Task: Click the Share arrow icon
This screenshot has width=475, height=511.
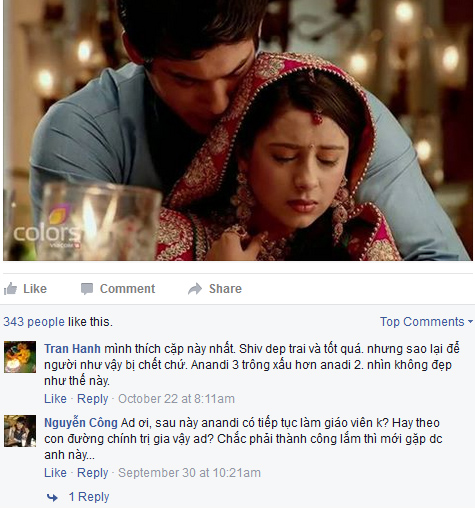Action: [x=195, y=289]
